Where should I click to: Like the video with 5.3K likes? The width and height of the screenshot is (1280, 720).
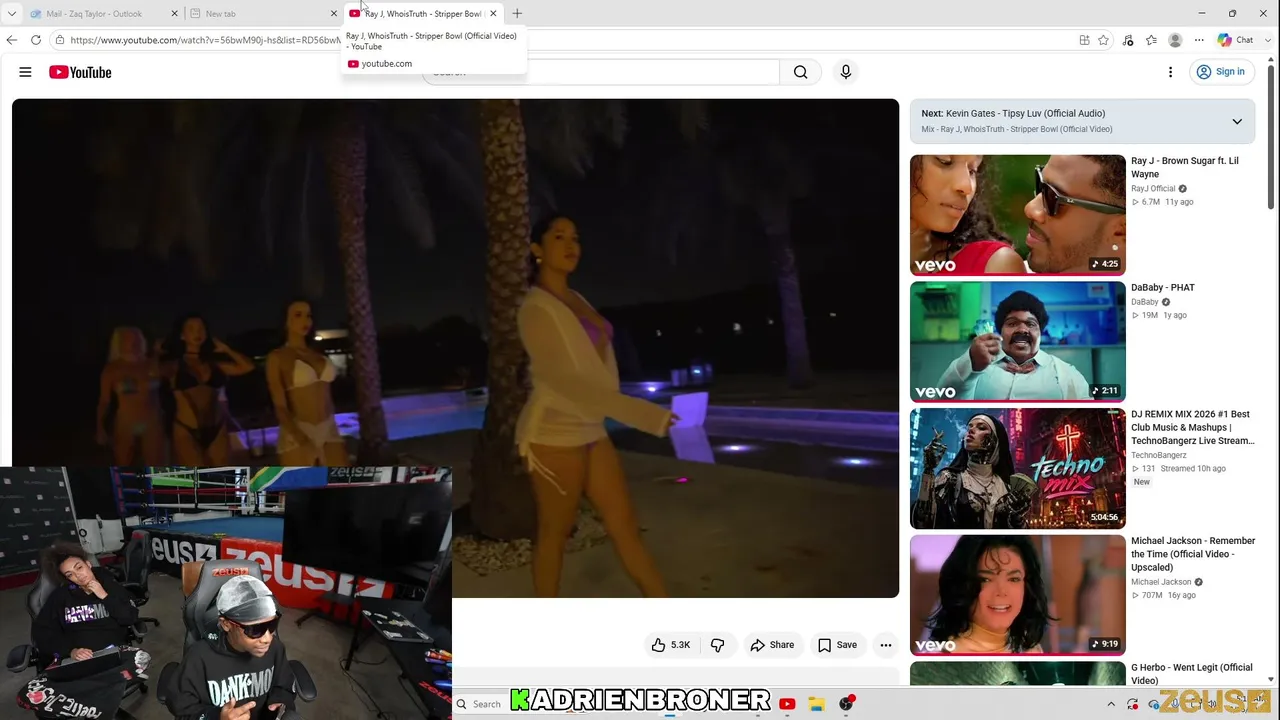[671, 645]
